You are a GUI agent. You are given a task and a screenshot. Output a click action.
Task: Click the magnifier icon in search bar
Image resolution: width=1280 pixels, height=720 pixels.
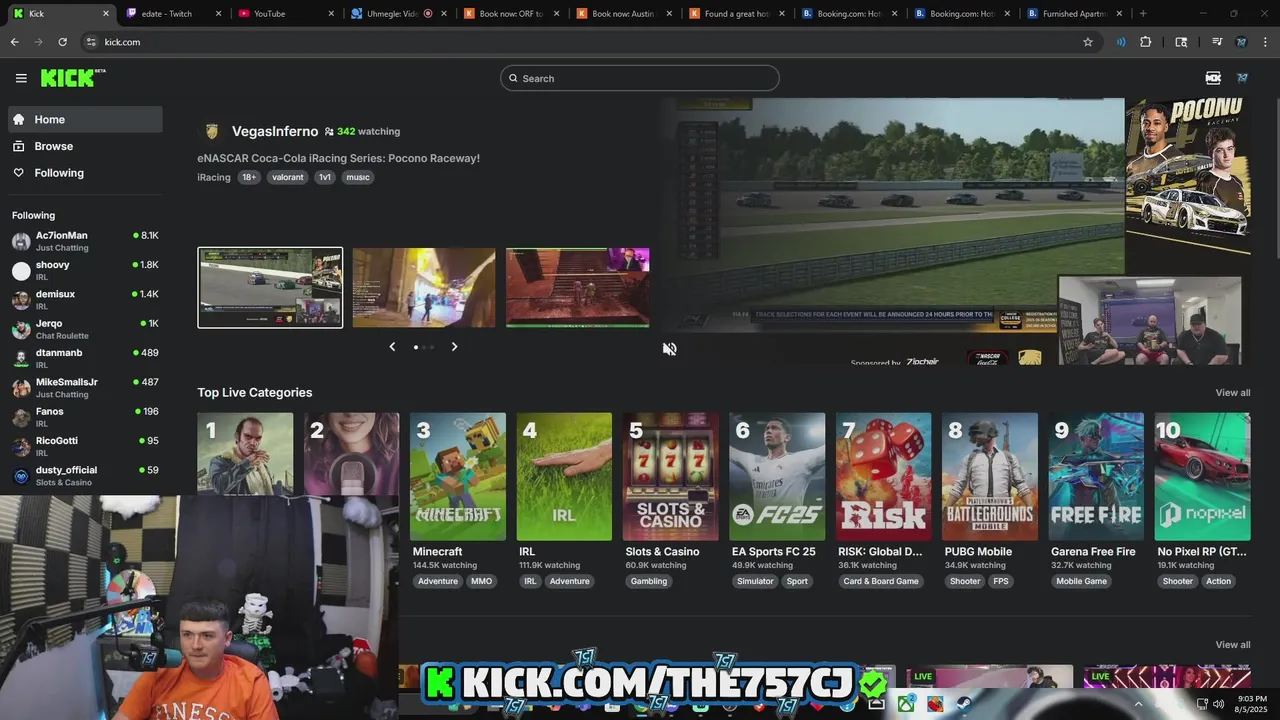pos(514,78)
